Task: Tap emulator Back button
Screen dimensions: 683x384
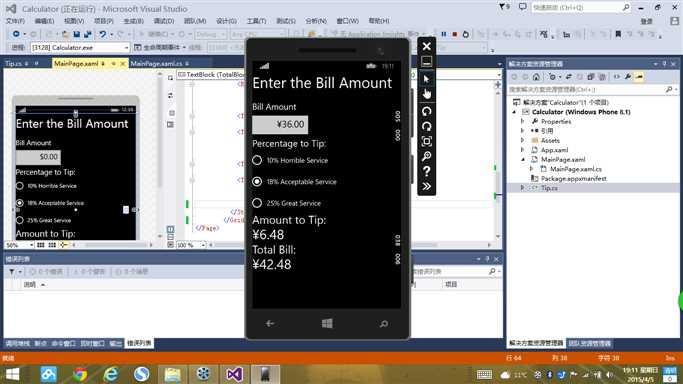Action: click(x=270, y=323)
